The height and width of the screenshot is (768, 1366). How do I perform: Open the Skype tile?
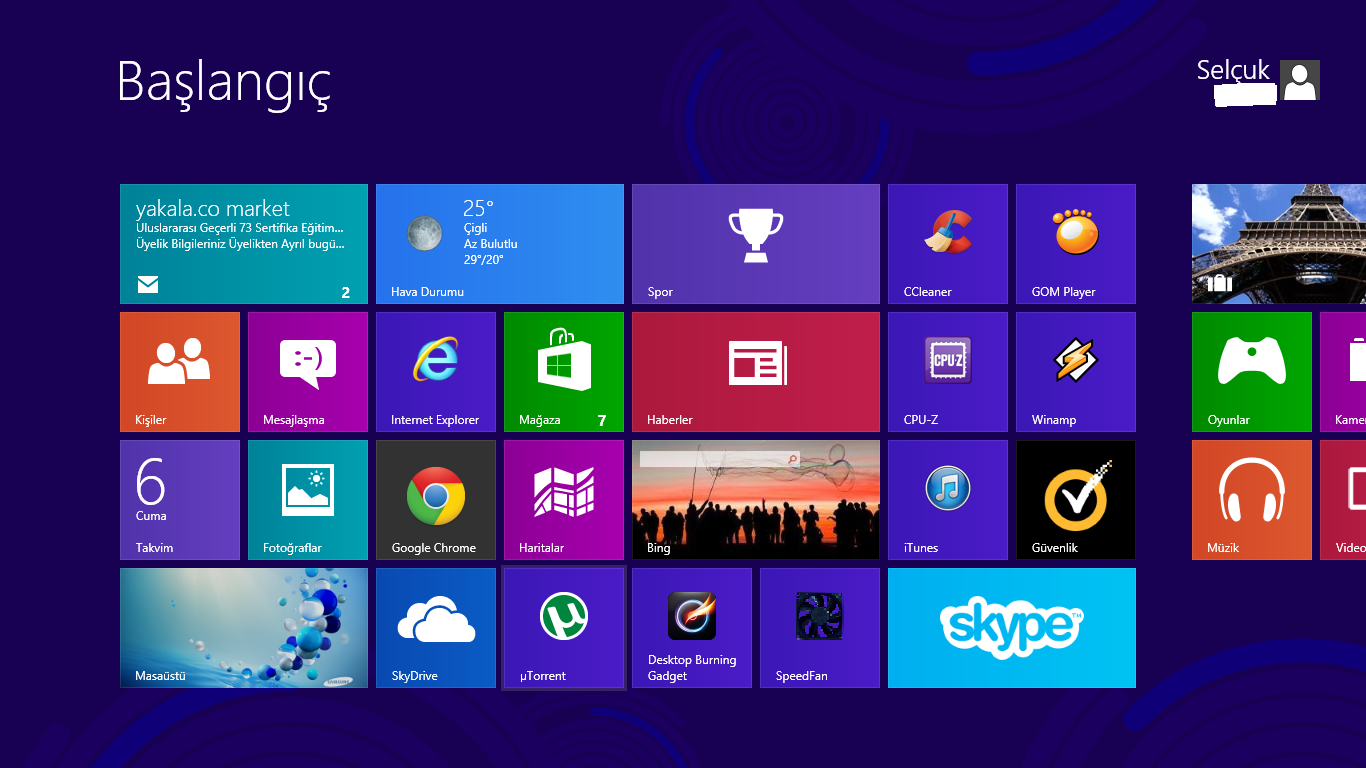click(1012, 628)
